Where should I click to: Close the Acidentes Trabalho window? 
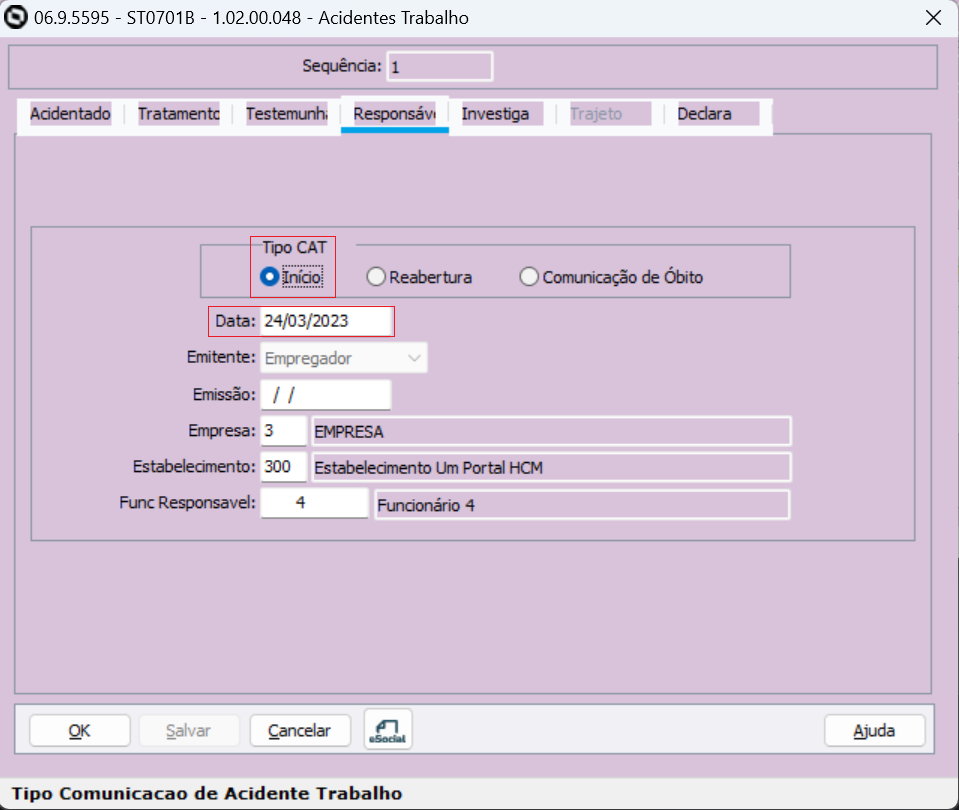click(x=933, y=18)
